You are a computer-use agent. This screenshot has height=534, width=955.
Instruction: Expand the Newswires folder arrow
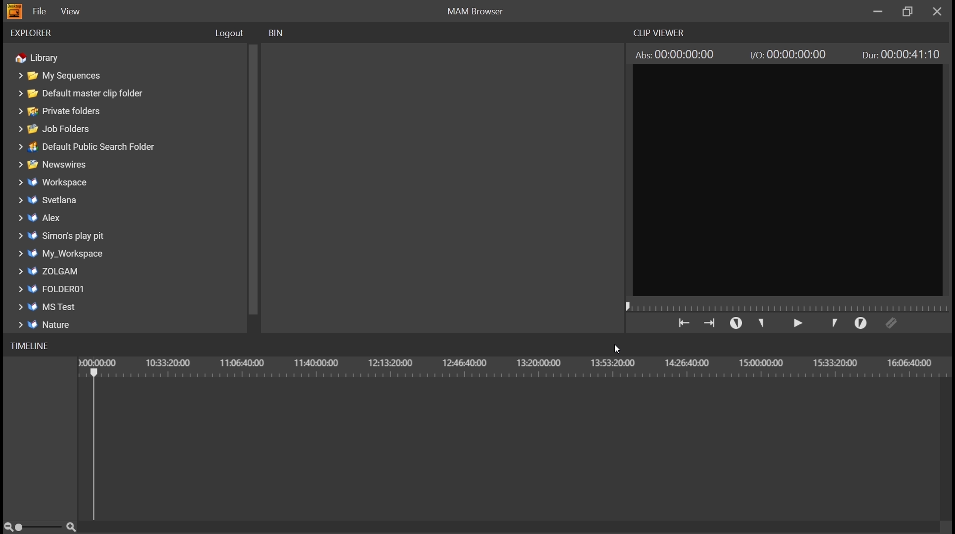pos(21,164)
